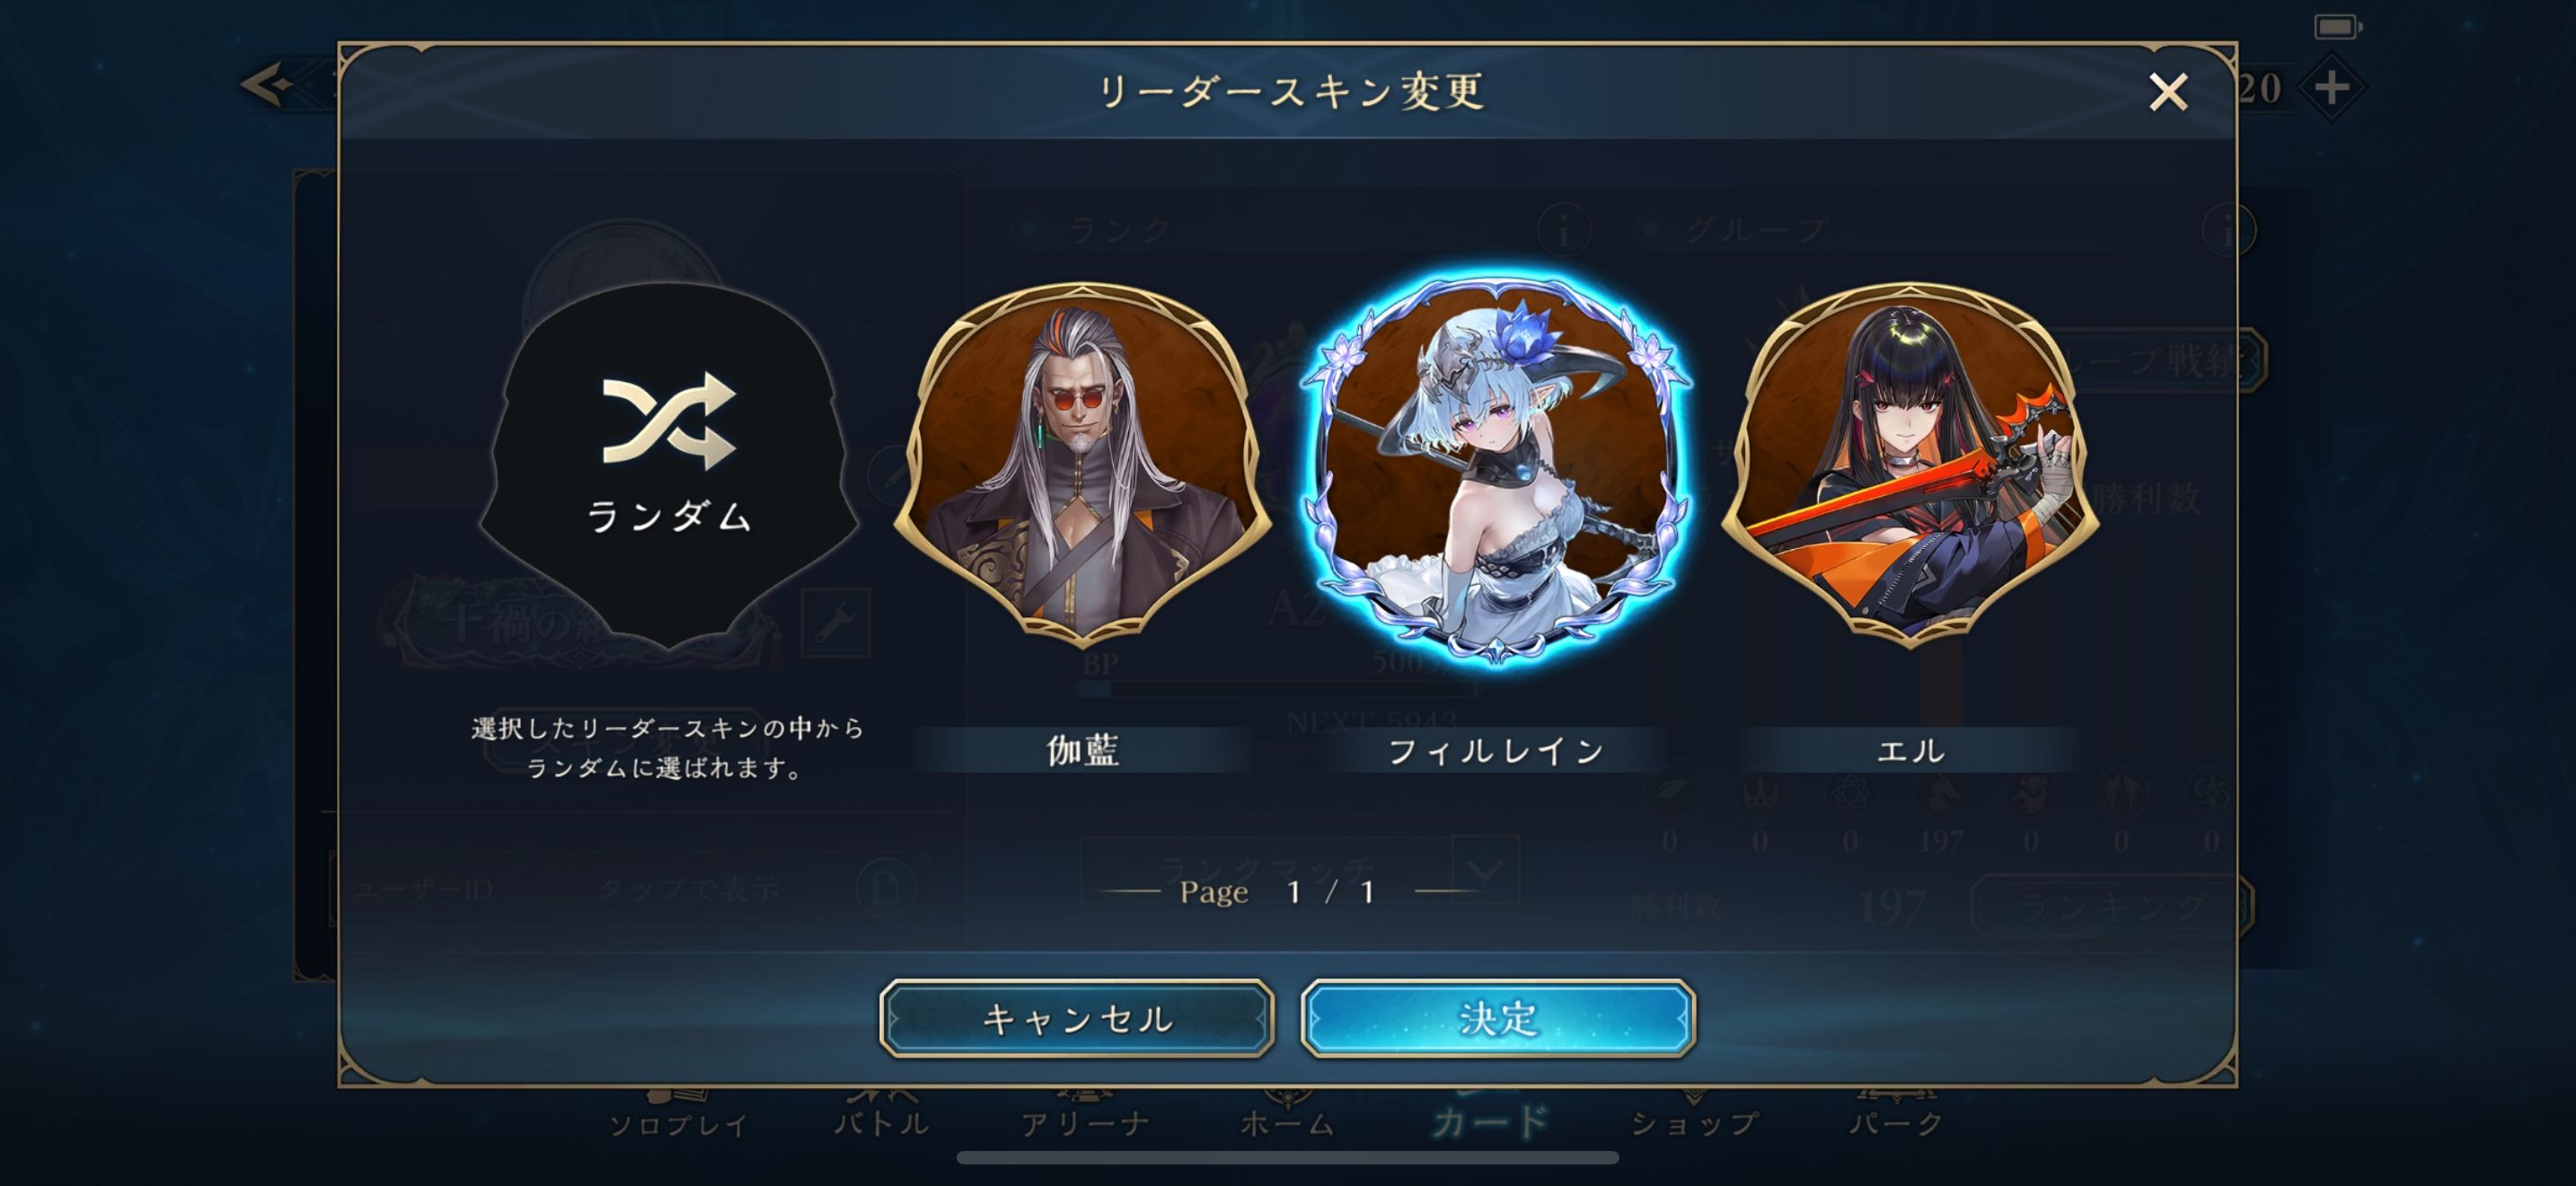The image size is (2576, 1186).
Task: Click the フィルレイン name label
Action: pos(1496,750)
